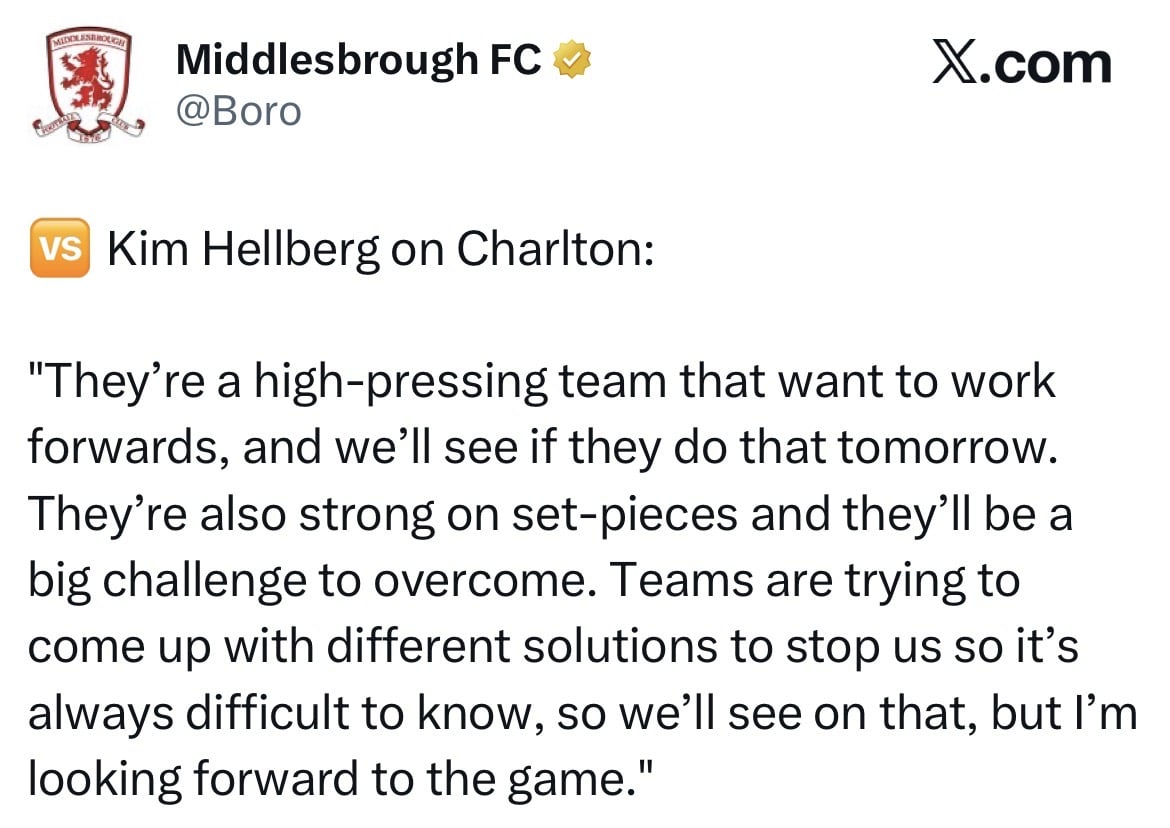The width and height of the screenshot is (1170, 828).
Task: Click the word "tomorrow." in tweet
Action: (x=948, y=448)
